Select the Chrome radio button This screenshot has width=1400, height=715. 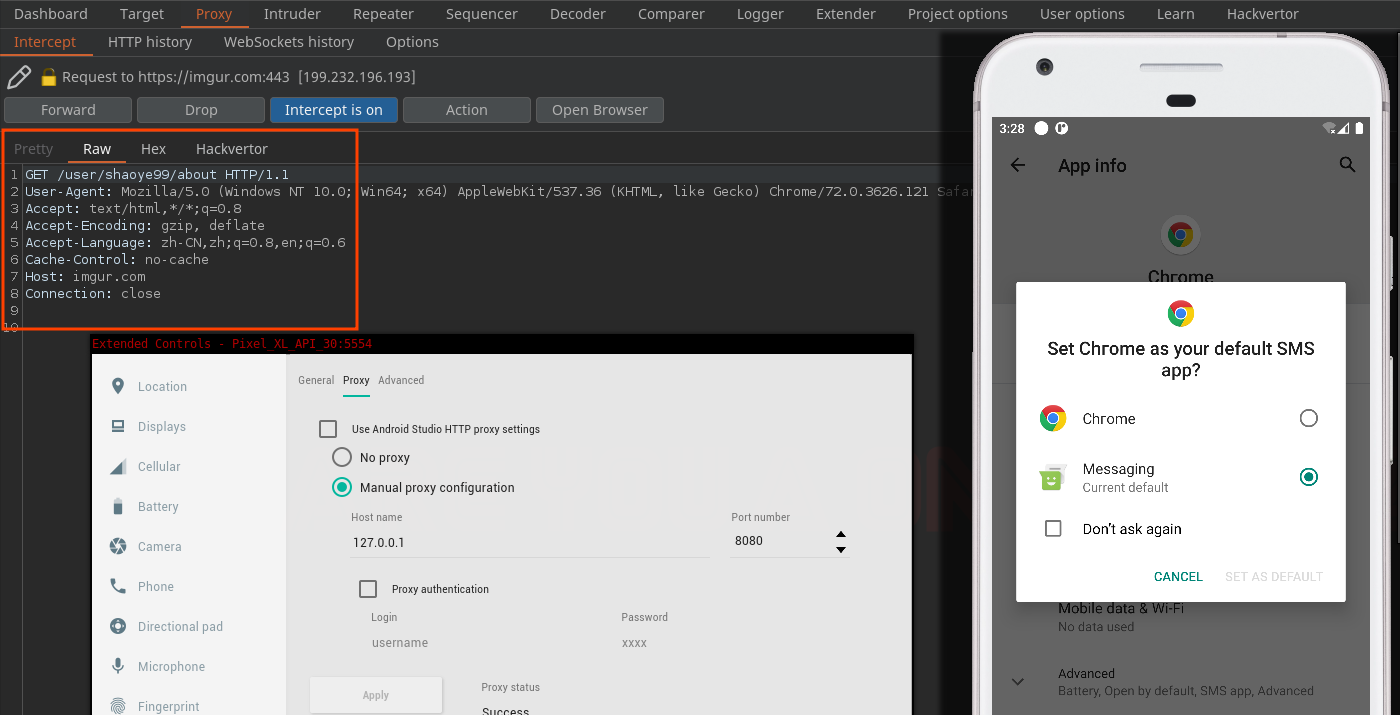point(1308,419)
